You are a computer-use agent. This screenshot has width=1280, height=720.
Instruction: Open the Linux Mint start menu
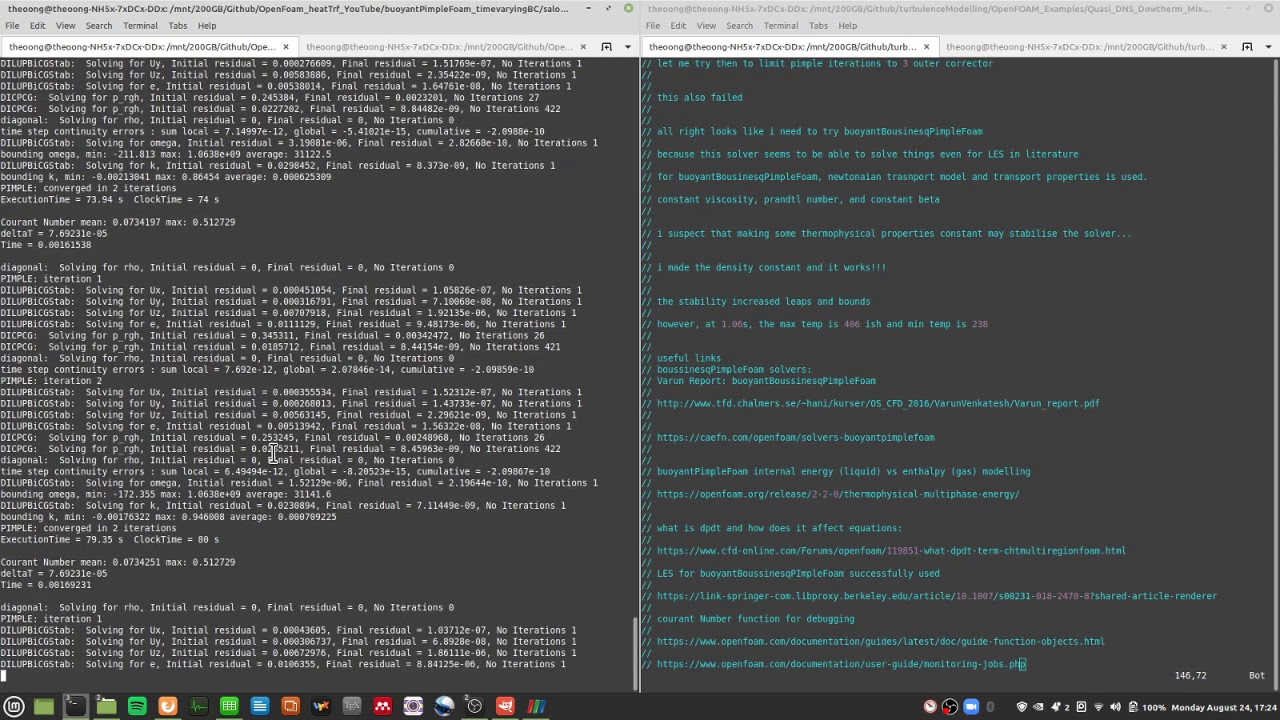point(14,707)
